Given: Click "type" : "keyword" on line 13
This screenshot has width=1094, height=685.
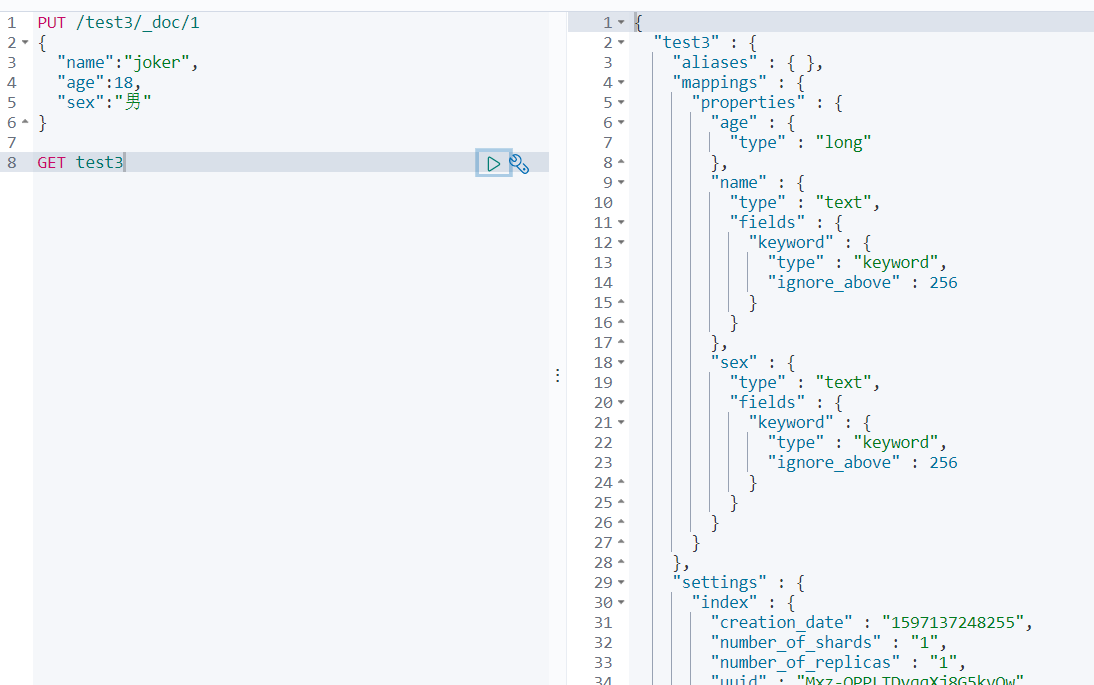Looking at the screenshot, I should pyautogui.click(x=857, y=263).
